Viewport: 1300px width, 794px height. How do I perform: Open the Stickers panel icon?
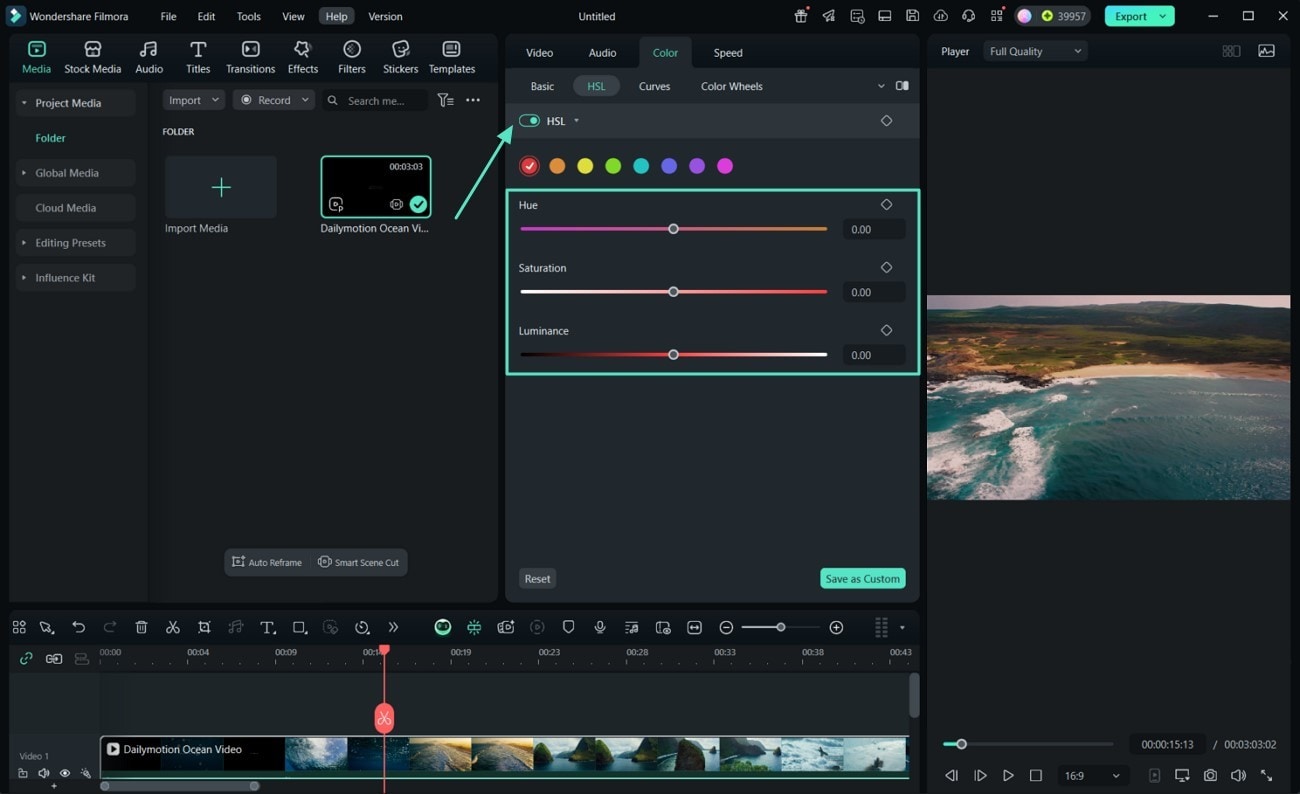tap(400, 50)
